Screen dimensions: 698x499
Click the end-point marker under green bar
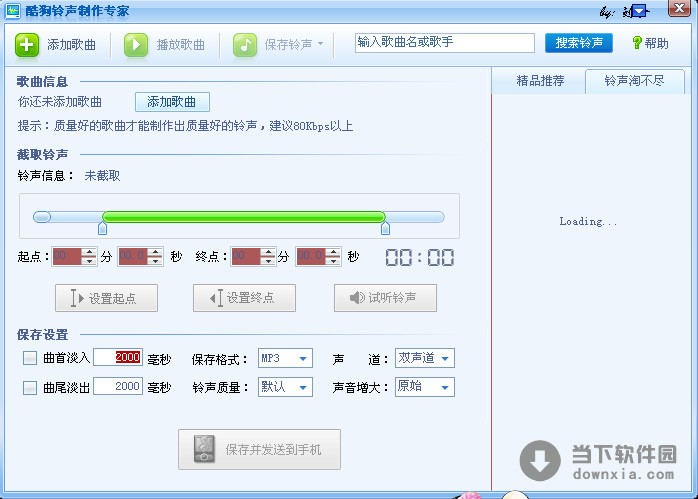click(x=386, y=228)
